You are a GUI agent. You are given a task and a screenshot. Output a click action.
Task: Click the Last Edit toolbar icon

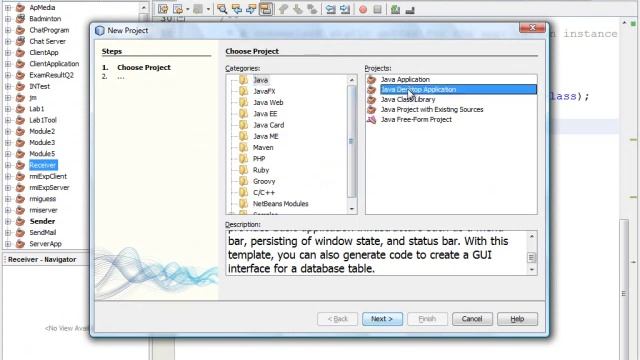162,9
